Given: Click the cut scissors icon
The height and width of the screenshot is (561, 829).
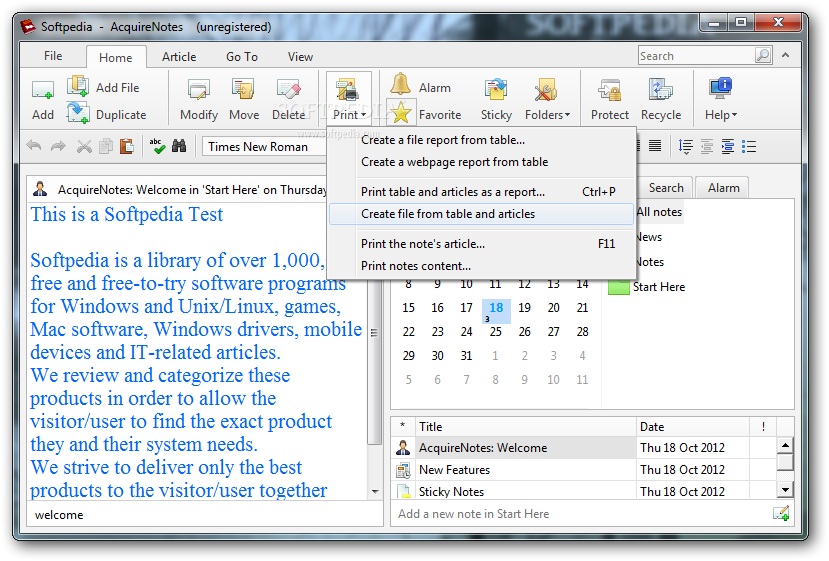Looking at the screenshot, I should pyautogui.click(x=84, y=146).
